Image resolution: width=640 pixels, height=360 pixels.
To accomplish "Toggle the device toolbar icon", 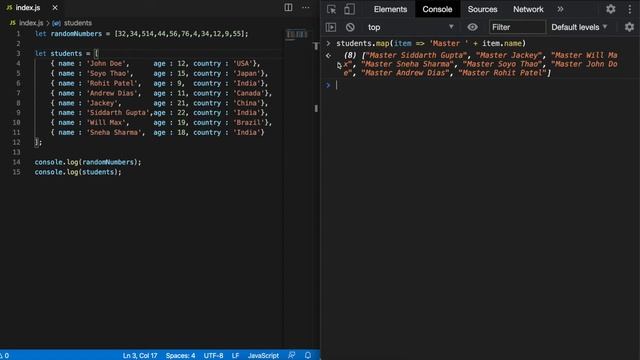I will [x=349, y=9].
